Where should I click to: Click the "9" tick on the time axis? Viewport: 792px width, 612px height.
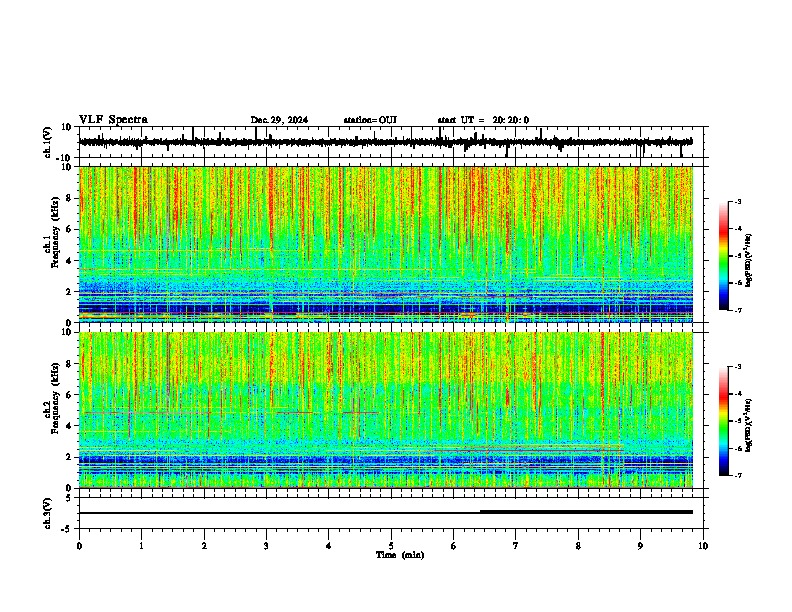[640, 546]
